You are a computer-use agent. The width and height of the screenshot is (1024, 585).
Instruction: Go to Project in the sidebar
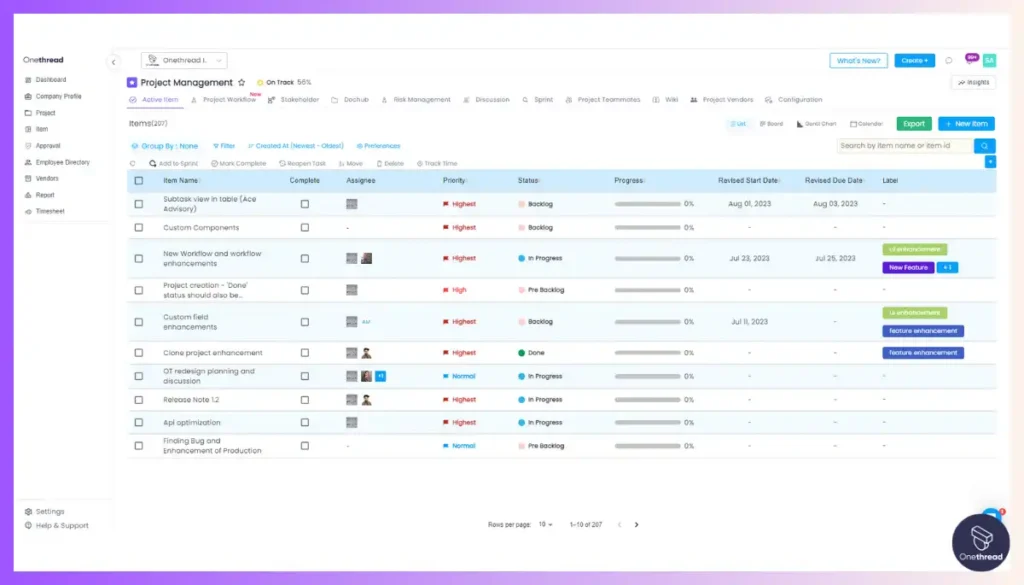[x=40, y=113]
